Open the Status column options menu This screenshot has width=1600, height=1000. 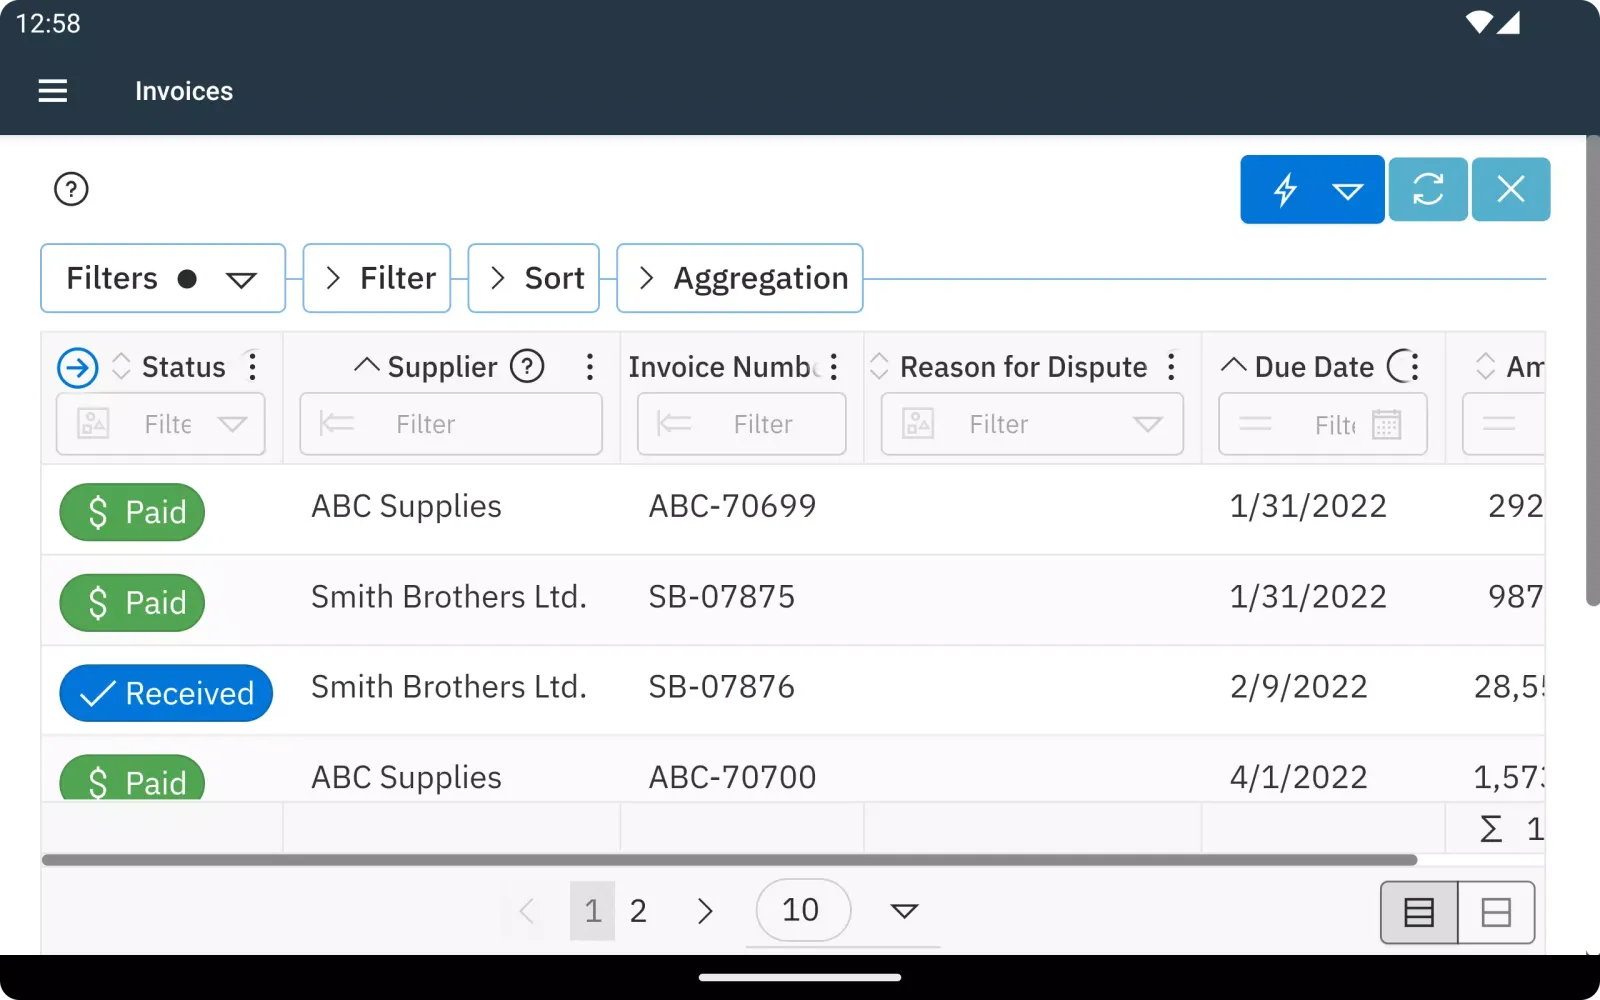pyautogui.click(x=253, y=367)
